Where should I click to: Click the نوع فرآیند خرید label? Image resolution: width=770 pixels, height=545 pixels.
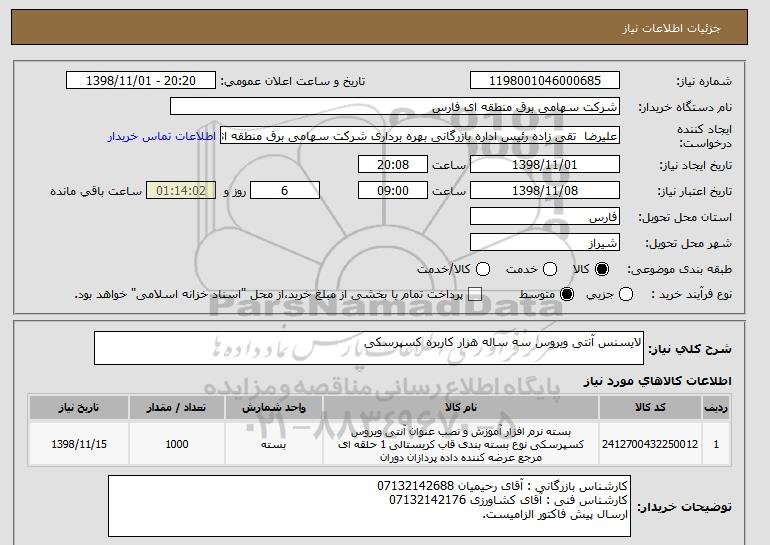pyautogui.click(x=691, y=295)
